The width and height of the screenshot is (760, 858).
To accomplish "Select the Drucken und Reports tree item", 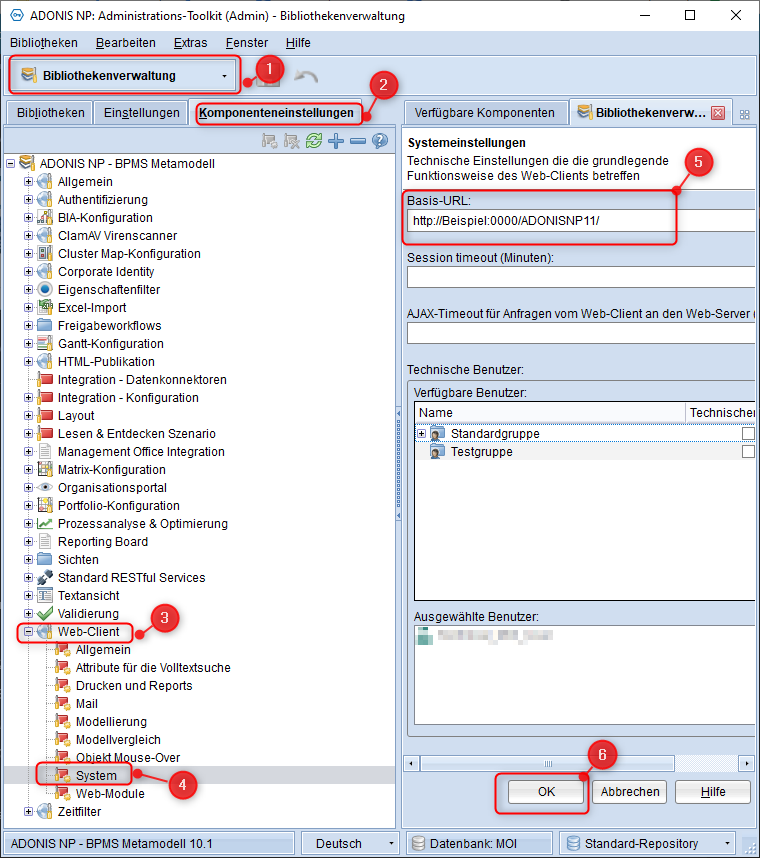I will [x=134, y=686].
